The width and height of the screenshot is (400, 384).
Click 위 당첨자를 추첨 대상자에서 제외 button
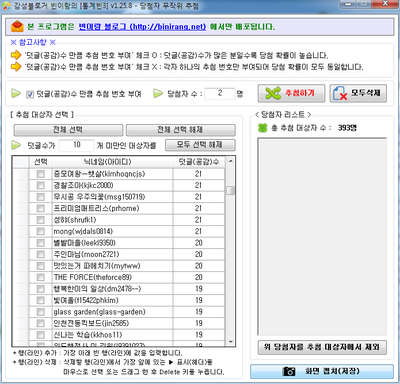(322, 347)
